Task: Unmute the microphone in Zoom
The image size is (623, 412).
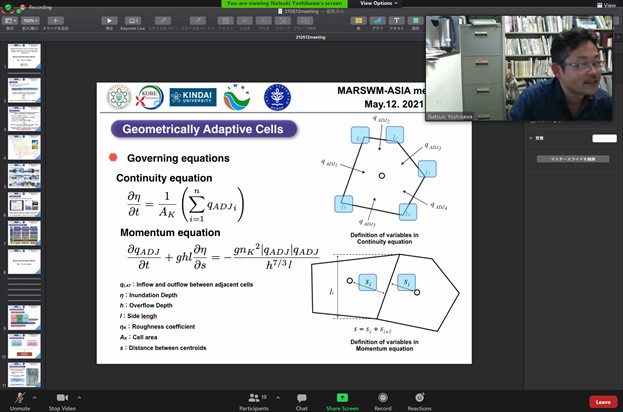Action: (x=19, y=398)
